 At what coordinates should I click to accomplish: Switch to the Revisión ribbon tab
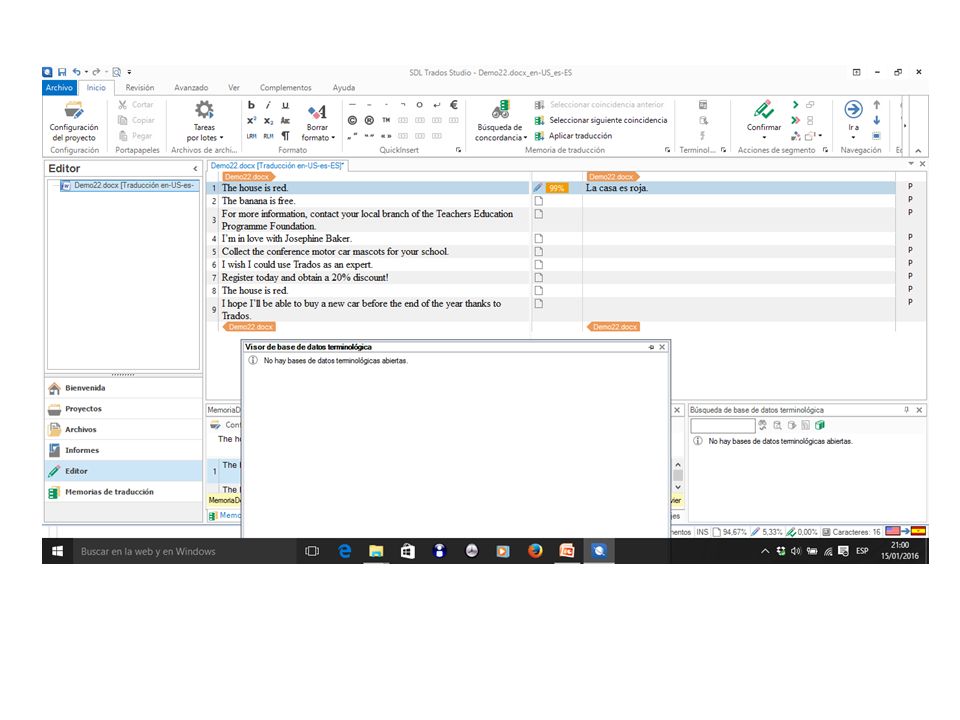140,88
